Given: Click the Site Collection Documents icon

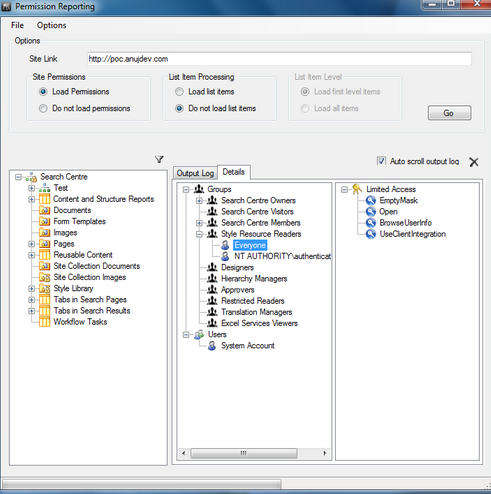Looking at the screenshot, I should 44,266.
